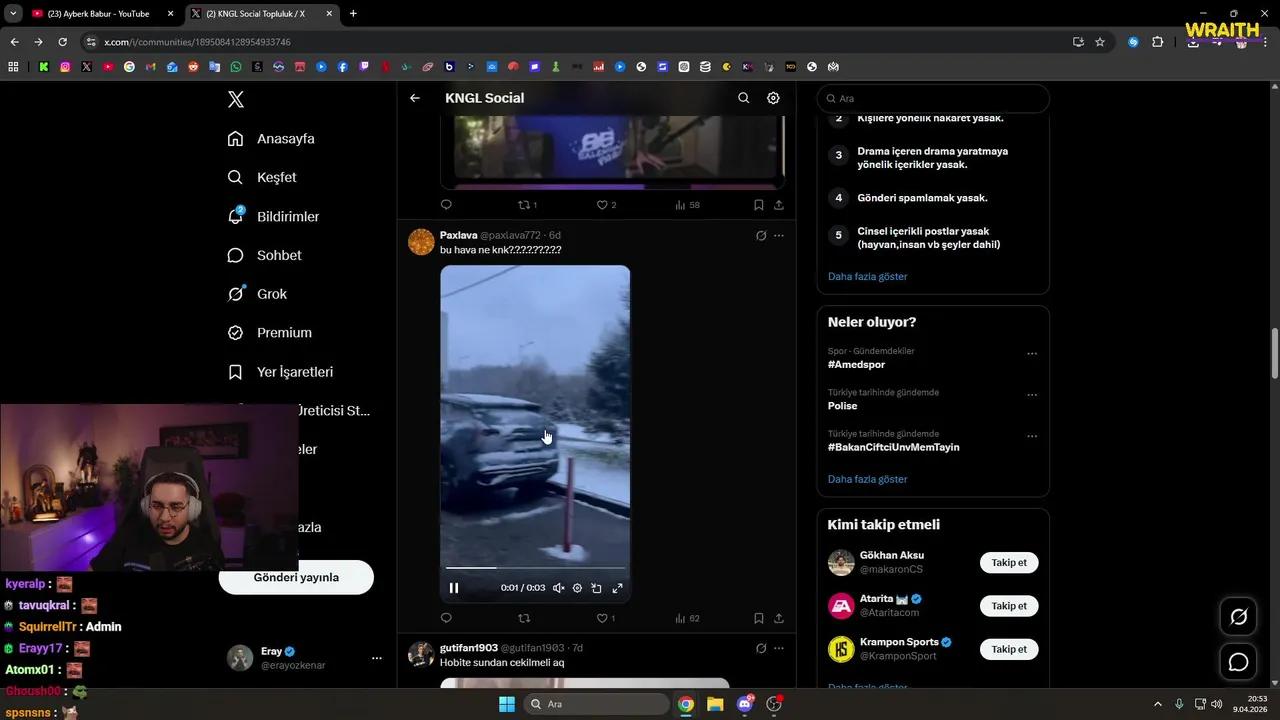Follow Gökhan Aksu with Takip et
The image size is (1280, 720).
coord(1009,563)
